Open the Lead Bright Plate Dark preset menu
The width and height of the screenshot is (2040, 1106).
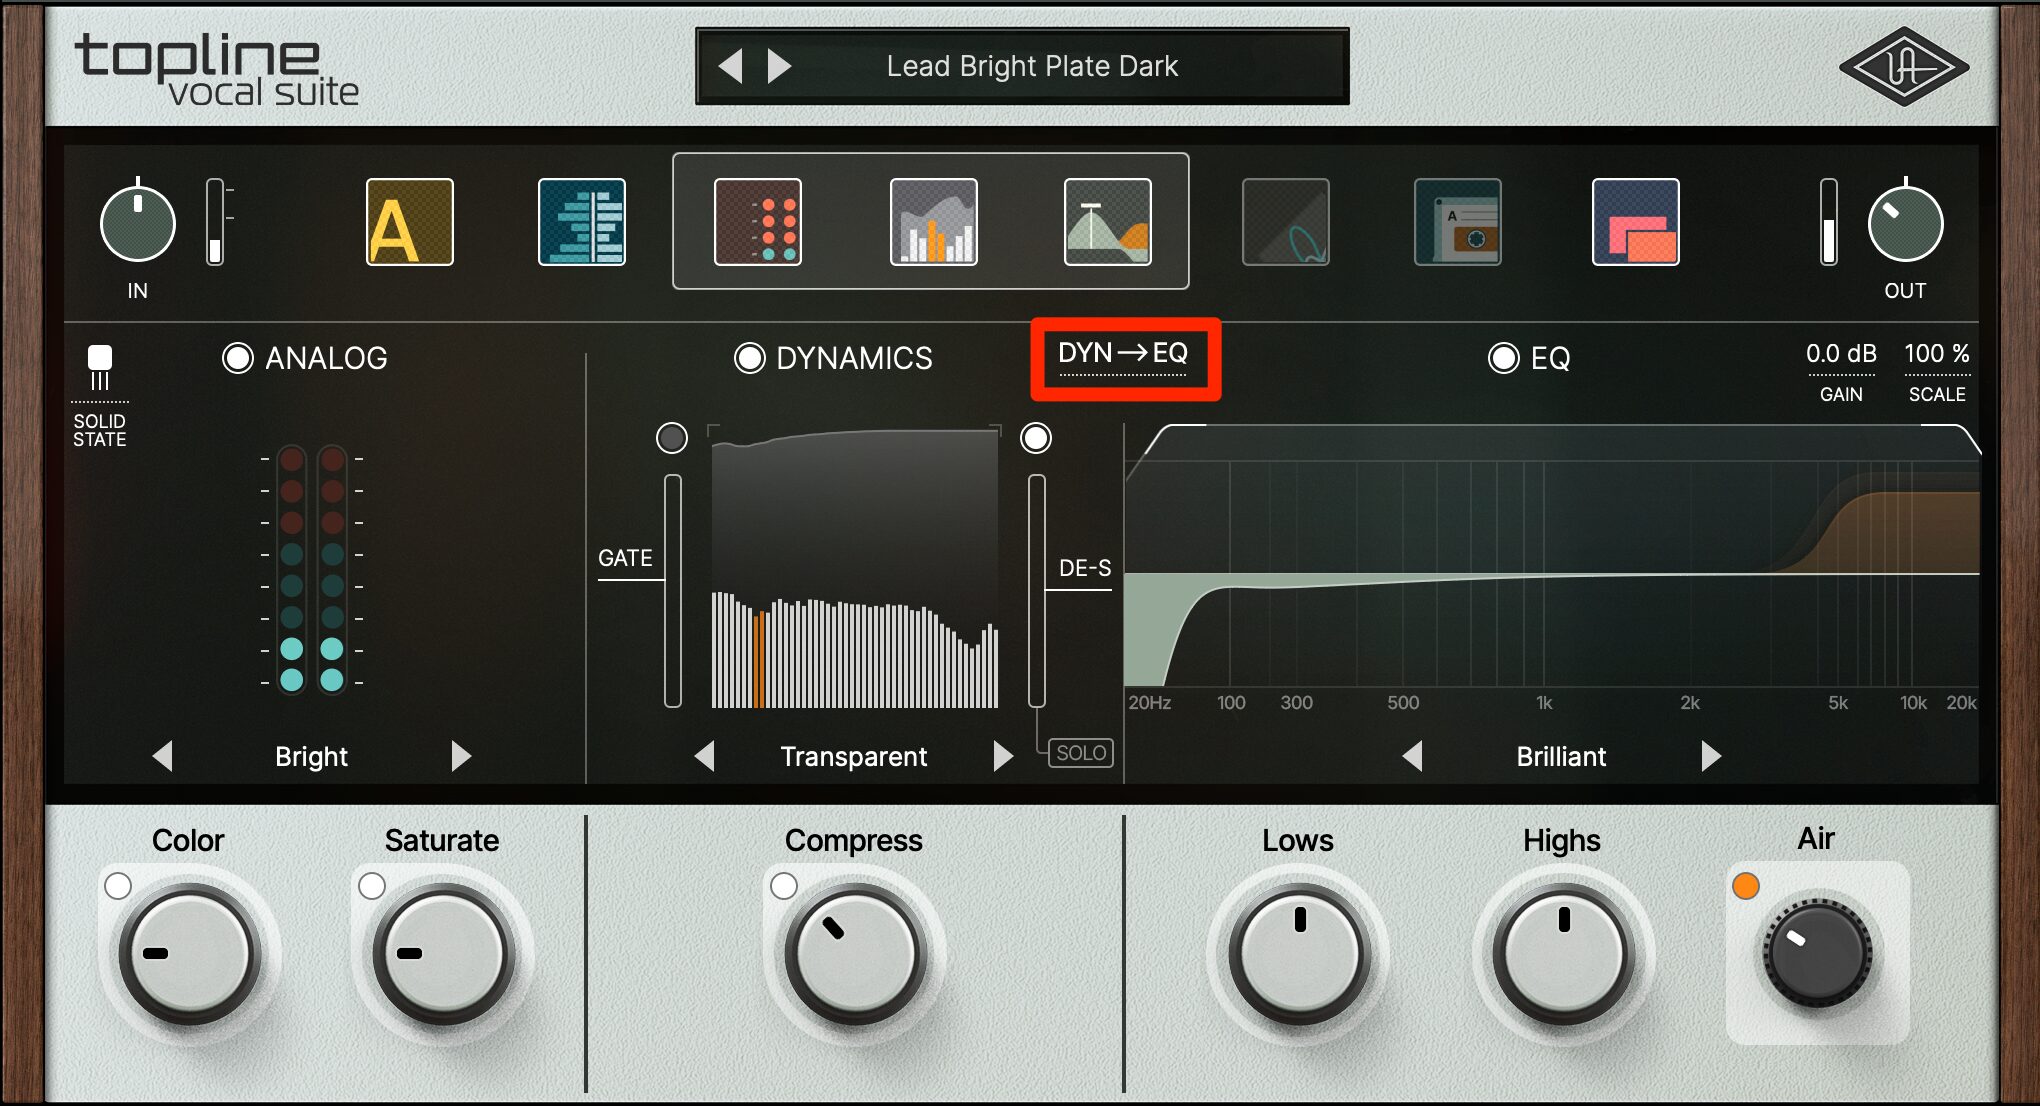[x=1032, y=66]
